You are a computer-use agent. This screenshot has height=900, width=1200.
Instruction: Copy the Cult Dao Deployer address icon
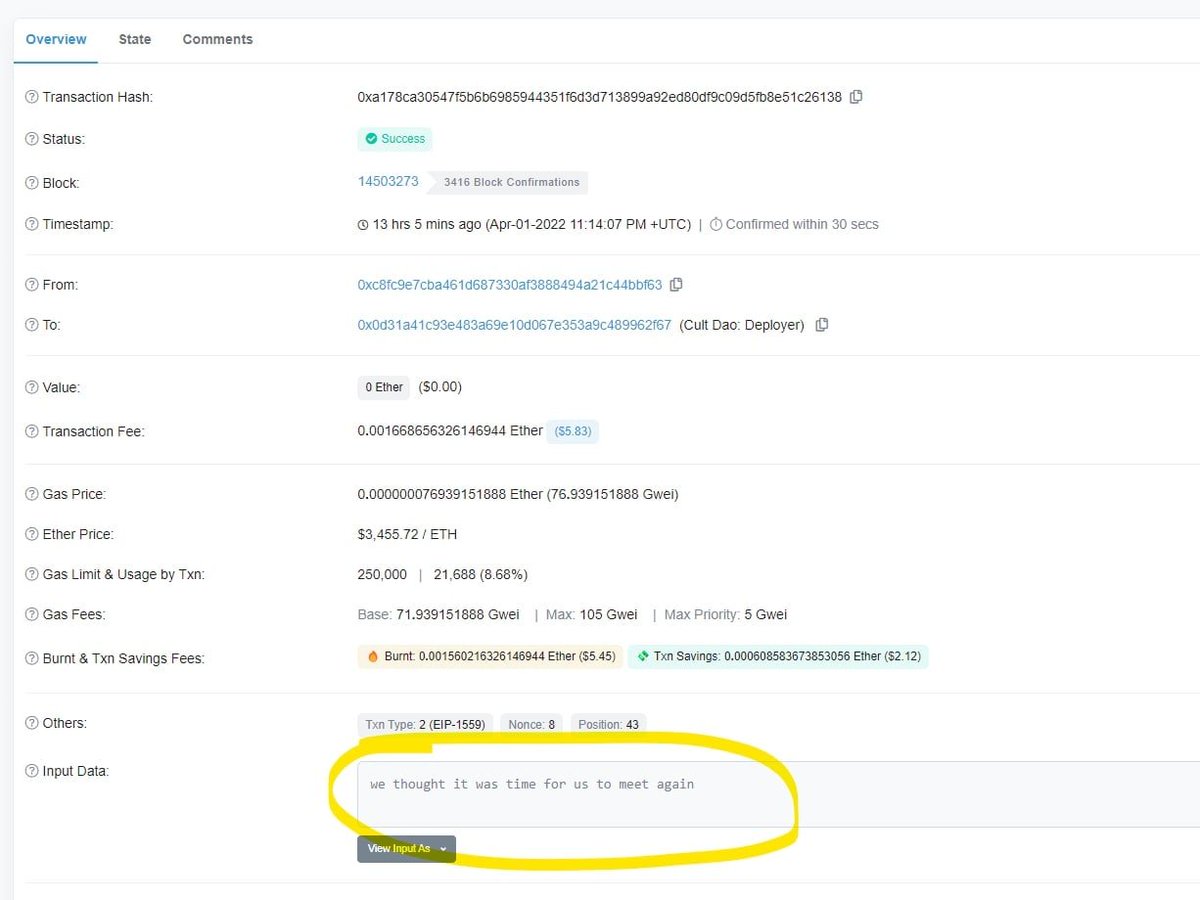pyautogui.click(x=822, y=325)
